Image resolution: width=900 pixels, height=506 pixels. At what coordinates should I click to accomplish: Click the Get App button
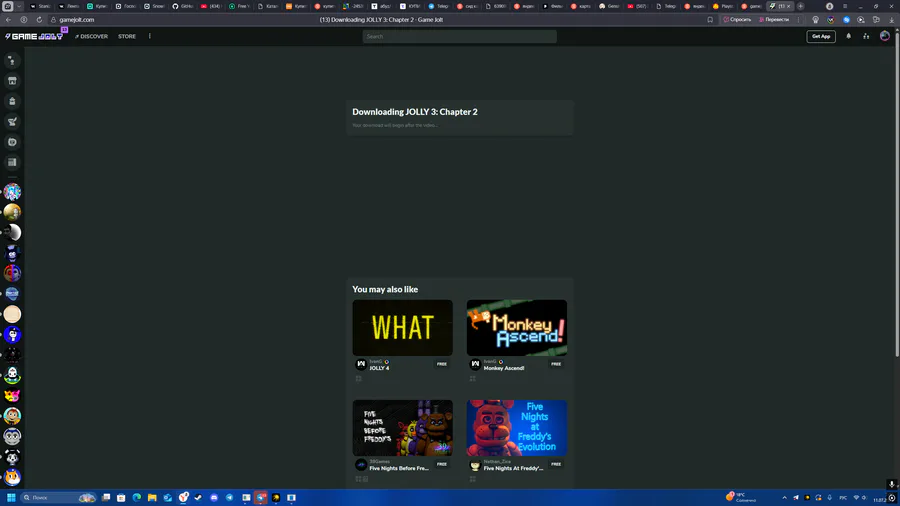click(x=821, y=36)
